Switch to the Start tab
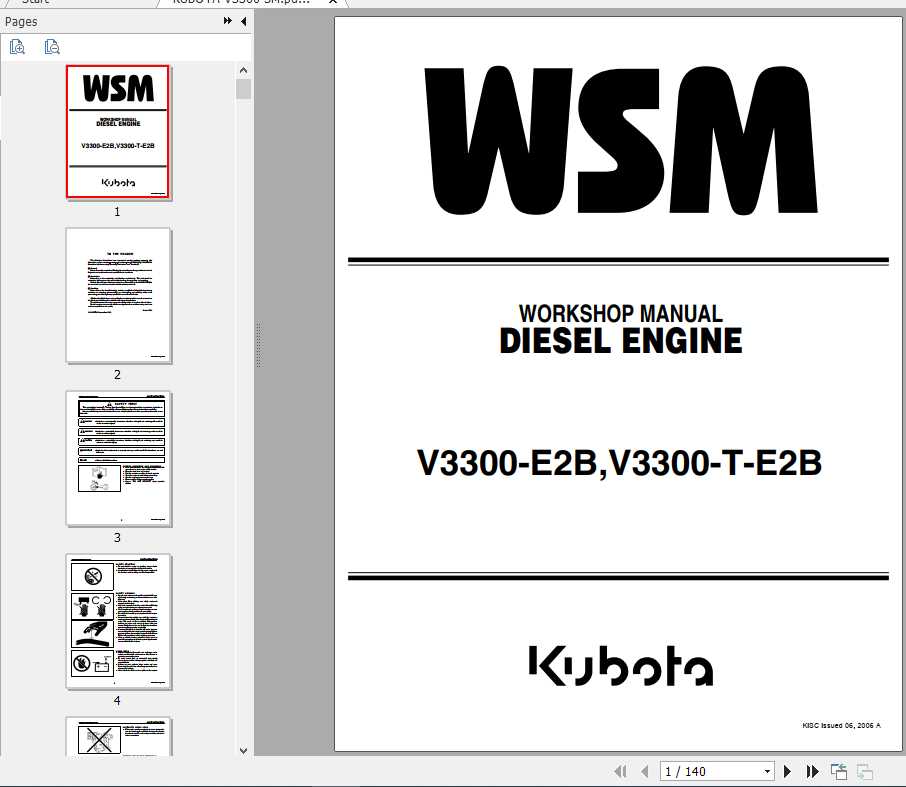906x787 pixels. click(x=35, y=3)
